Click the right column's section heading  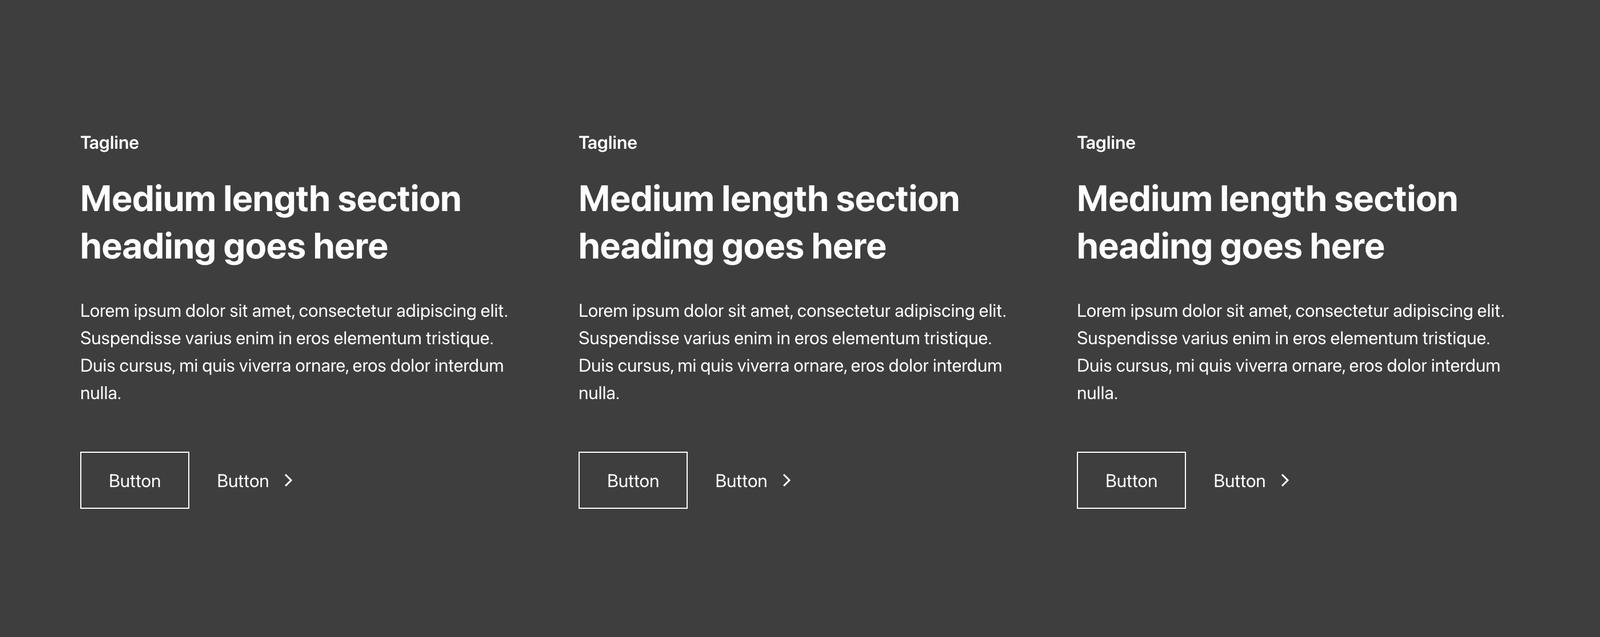coord(1266,222)
